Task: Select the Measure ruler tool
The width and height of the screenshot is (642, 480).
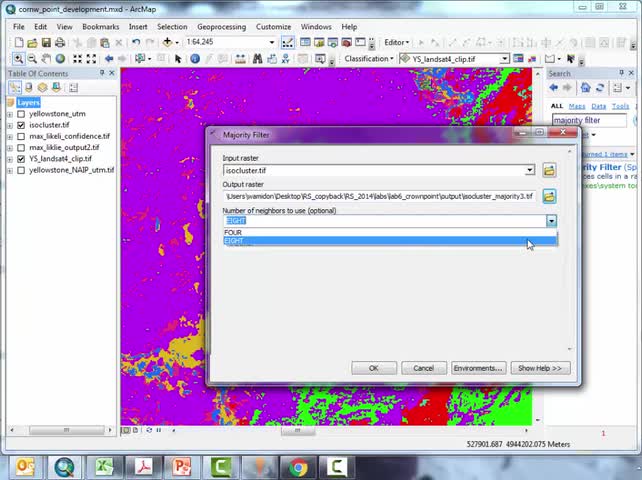Action: 240,59
